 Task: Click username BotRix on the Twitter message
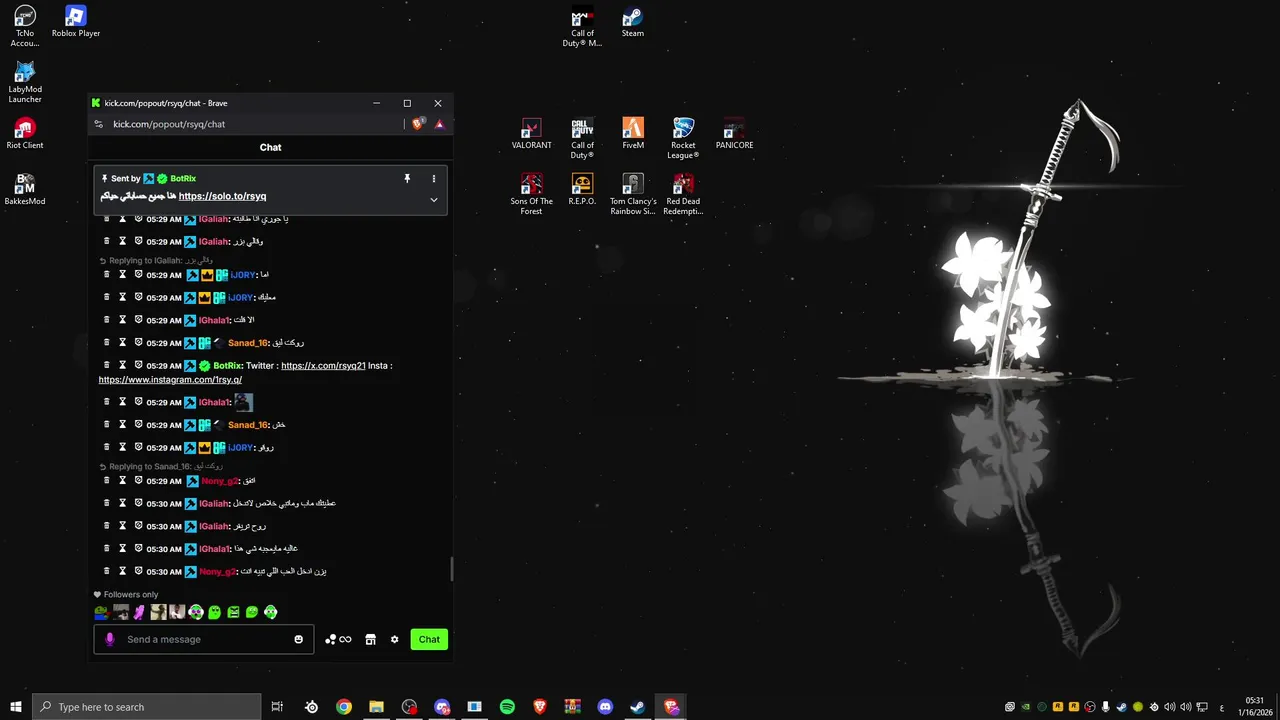[228, 366]
